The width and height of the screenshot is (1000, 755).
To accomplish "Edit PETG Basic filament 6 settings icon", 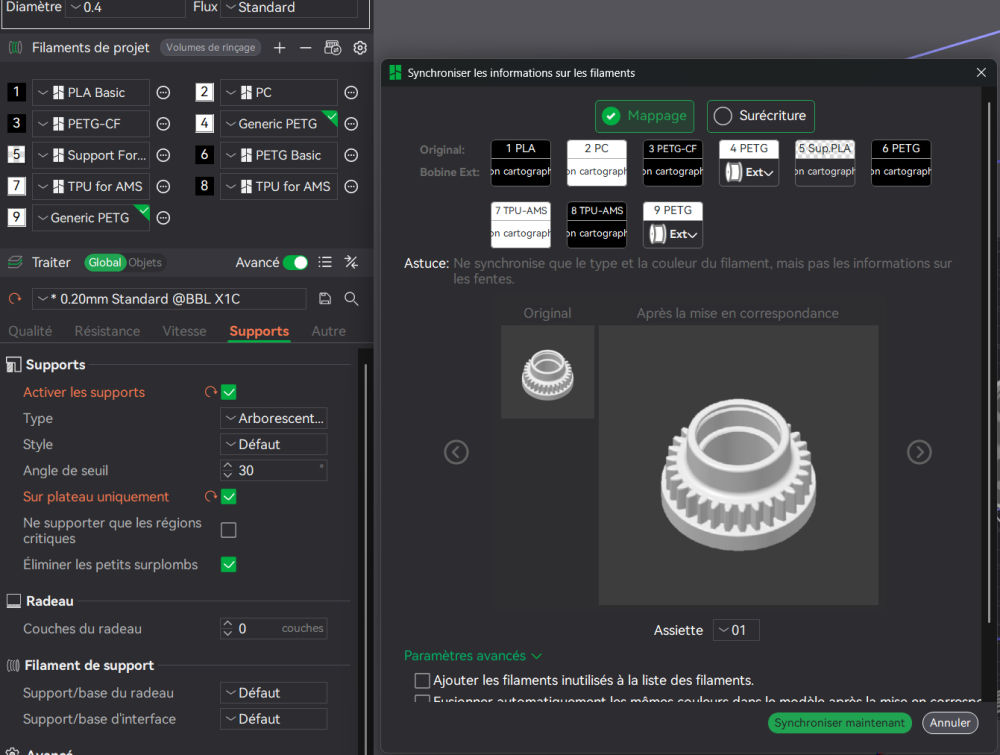I will coord(351,155).
